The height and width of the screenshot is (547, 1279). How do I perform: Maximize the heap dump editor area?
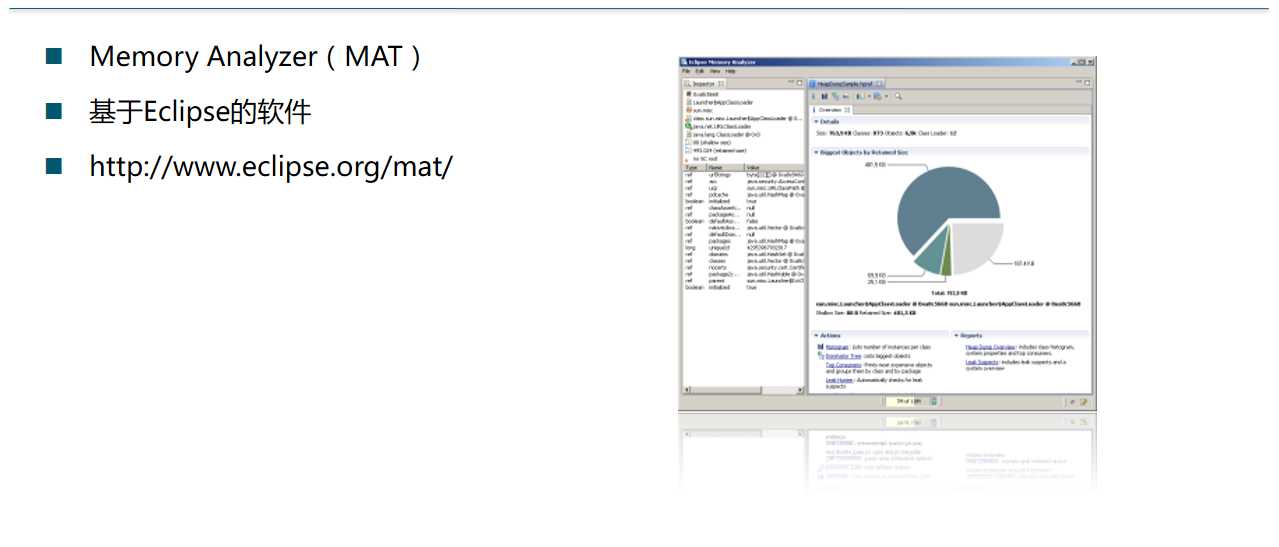1087,84
